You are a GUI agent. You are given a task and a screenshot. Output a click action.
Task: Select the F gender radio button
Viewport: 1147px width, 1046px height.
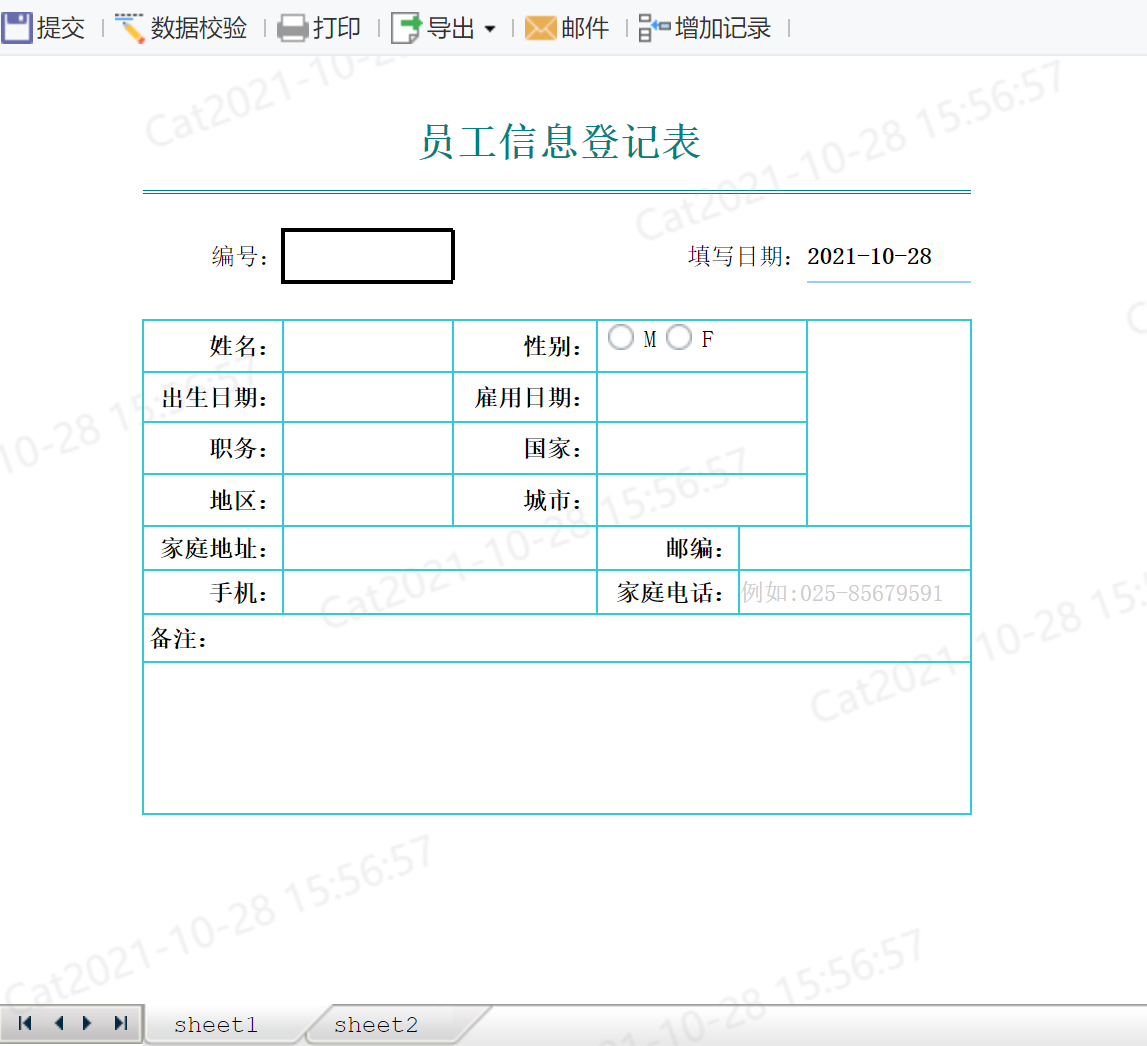[x=679, y=337]
